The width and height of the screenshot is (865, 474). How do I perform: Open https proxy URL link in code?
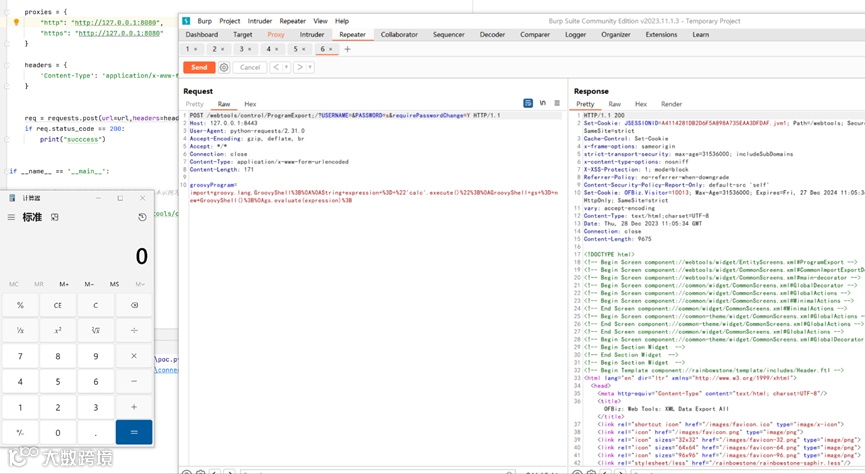[119, 33]
